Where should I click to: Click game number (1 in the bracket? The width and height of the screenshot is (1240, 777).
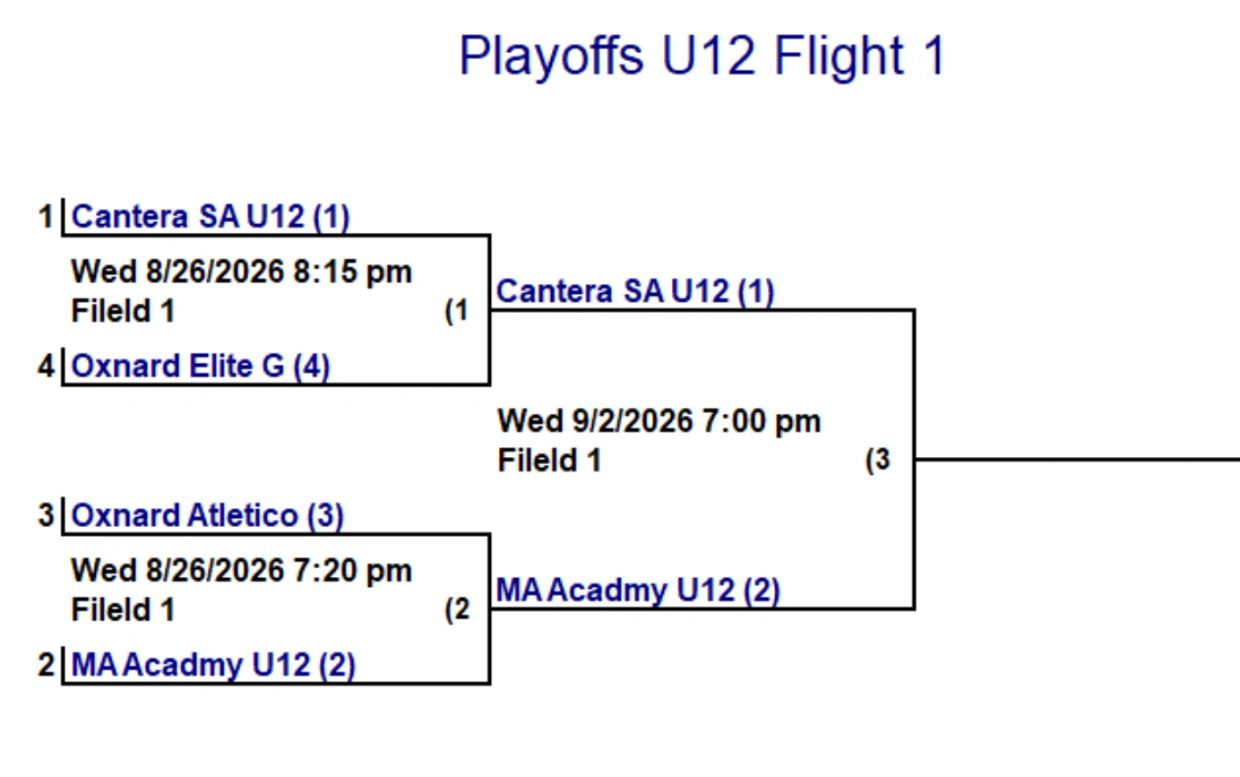457,311
